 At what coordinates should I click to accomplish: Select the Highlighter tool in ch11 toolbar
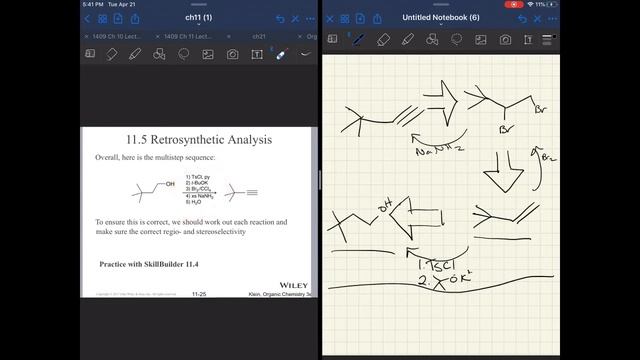[x=135, y=54]
